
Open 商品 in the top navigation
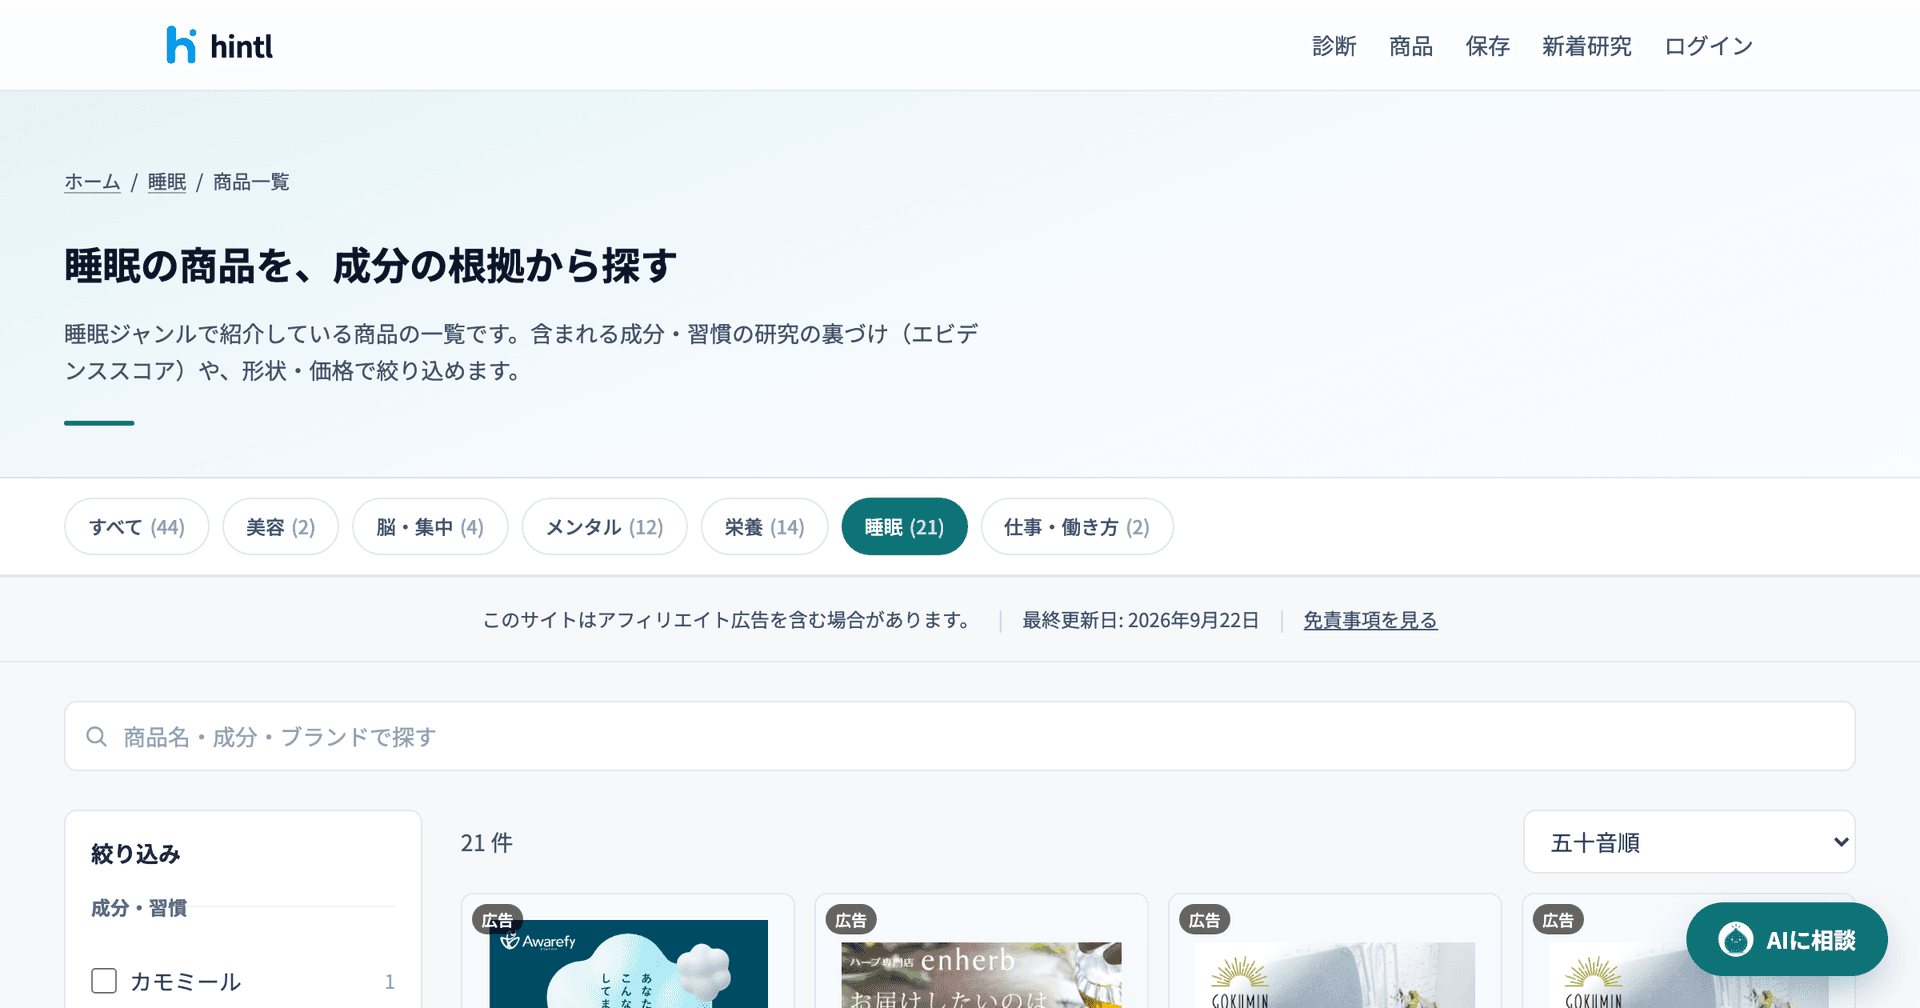pos(1411,46)
